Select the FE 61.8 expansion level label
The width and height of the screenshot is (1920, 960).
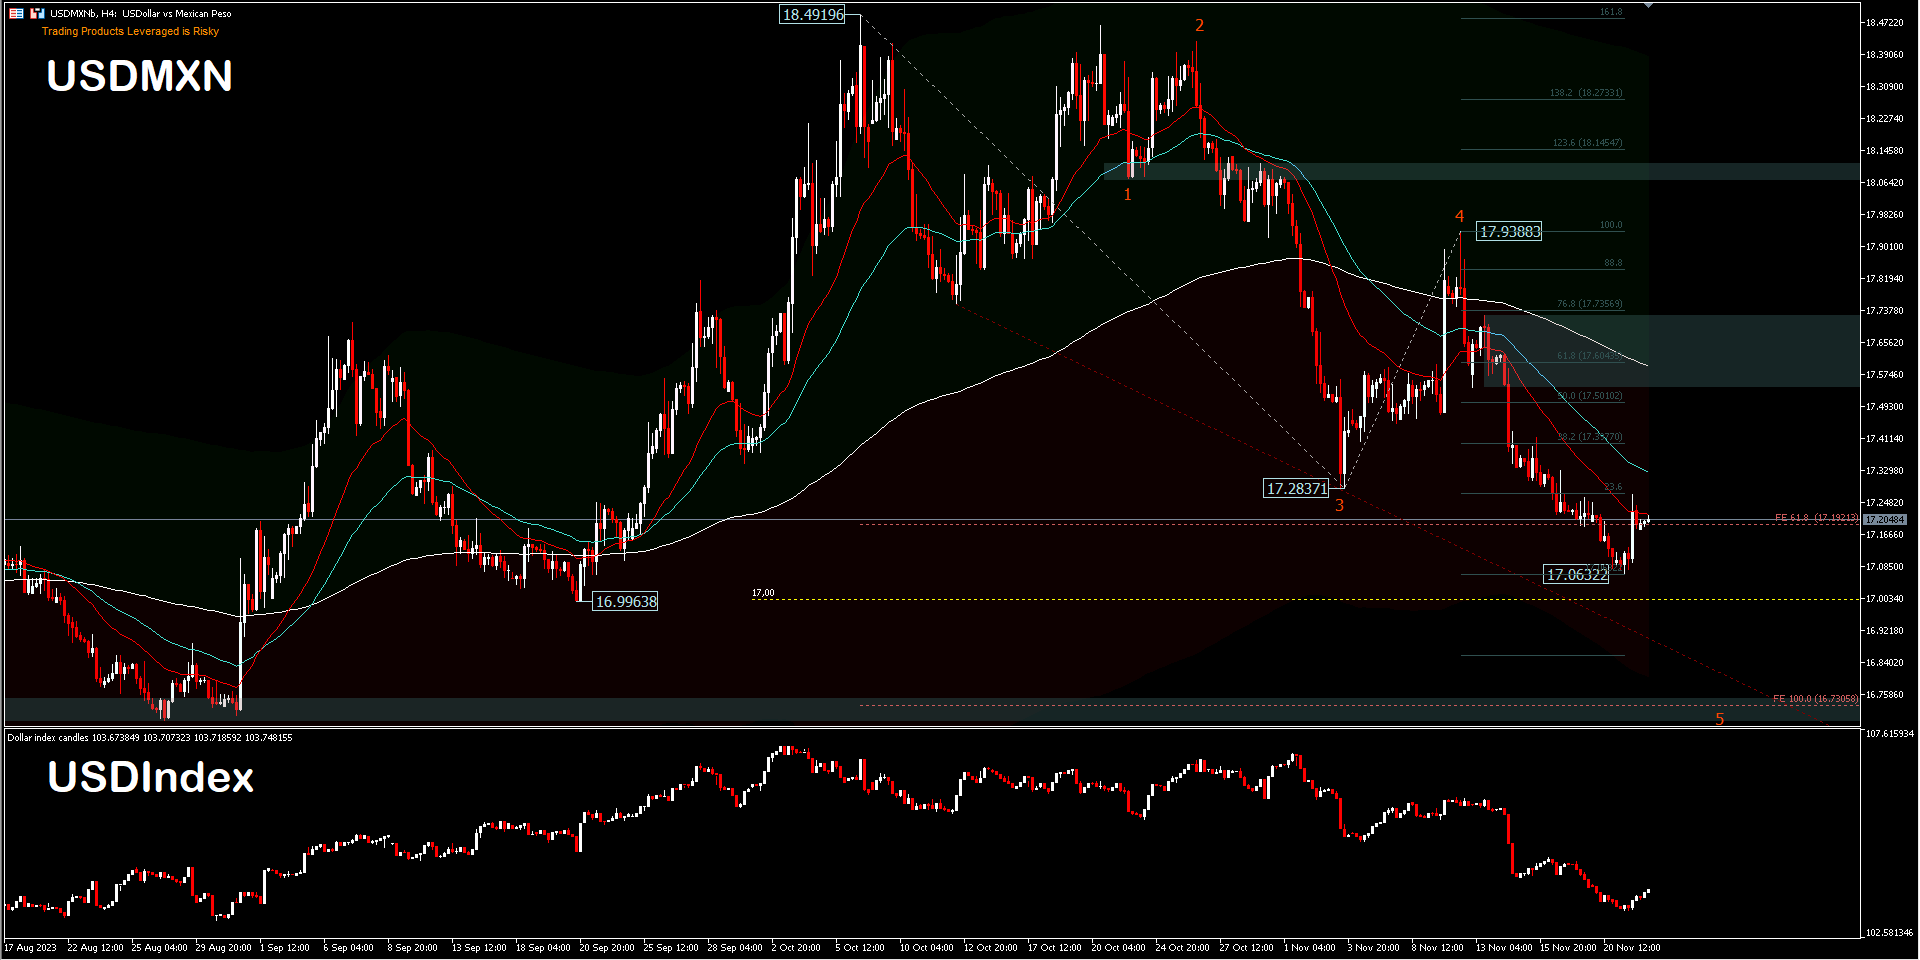point(1815,518)
